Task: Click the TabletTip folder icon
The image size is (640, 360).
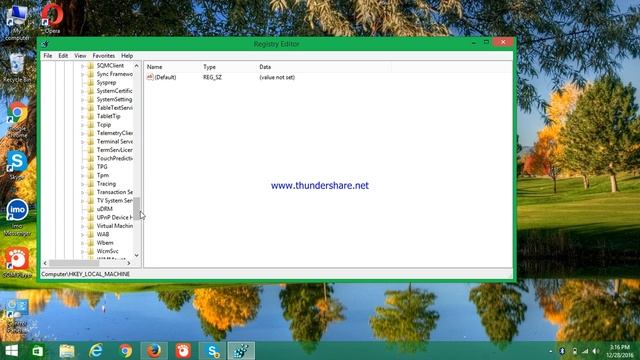Action: [x=91, y=116]
